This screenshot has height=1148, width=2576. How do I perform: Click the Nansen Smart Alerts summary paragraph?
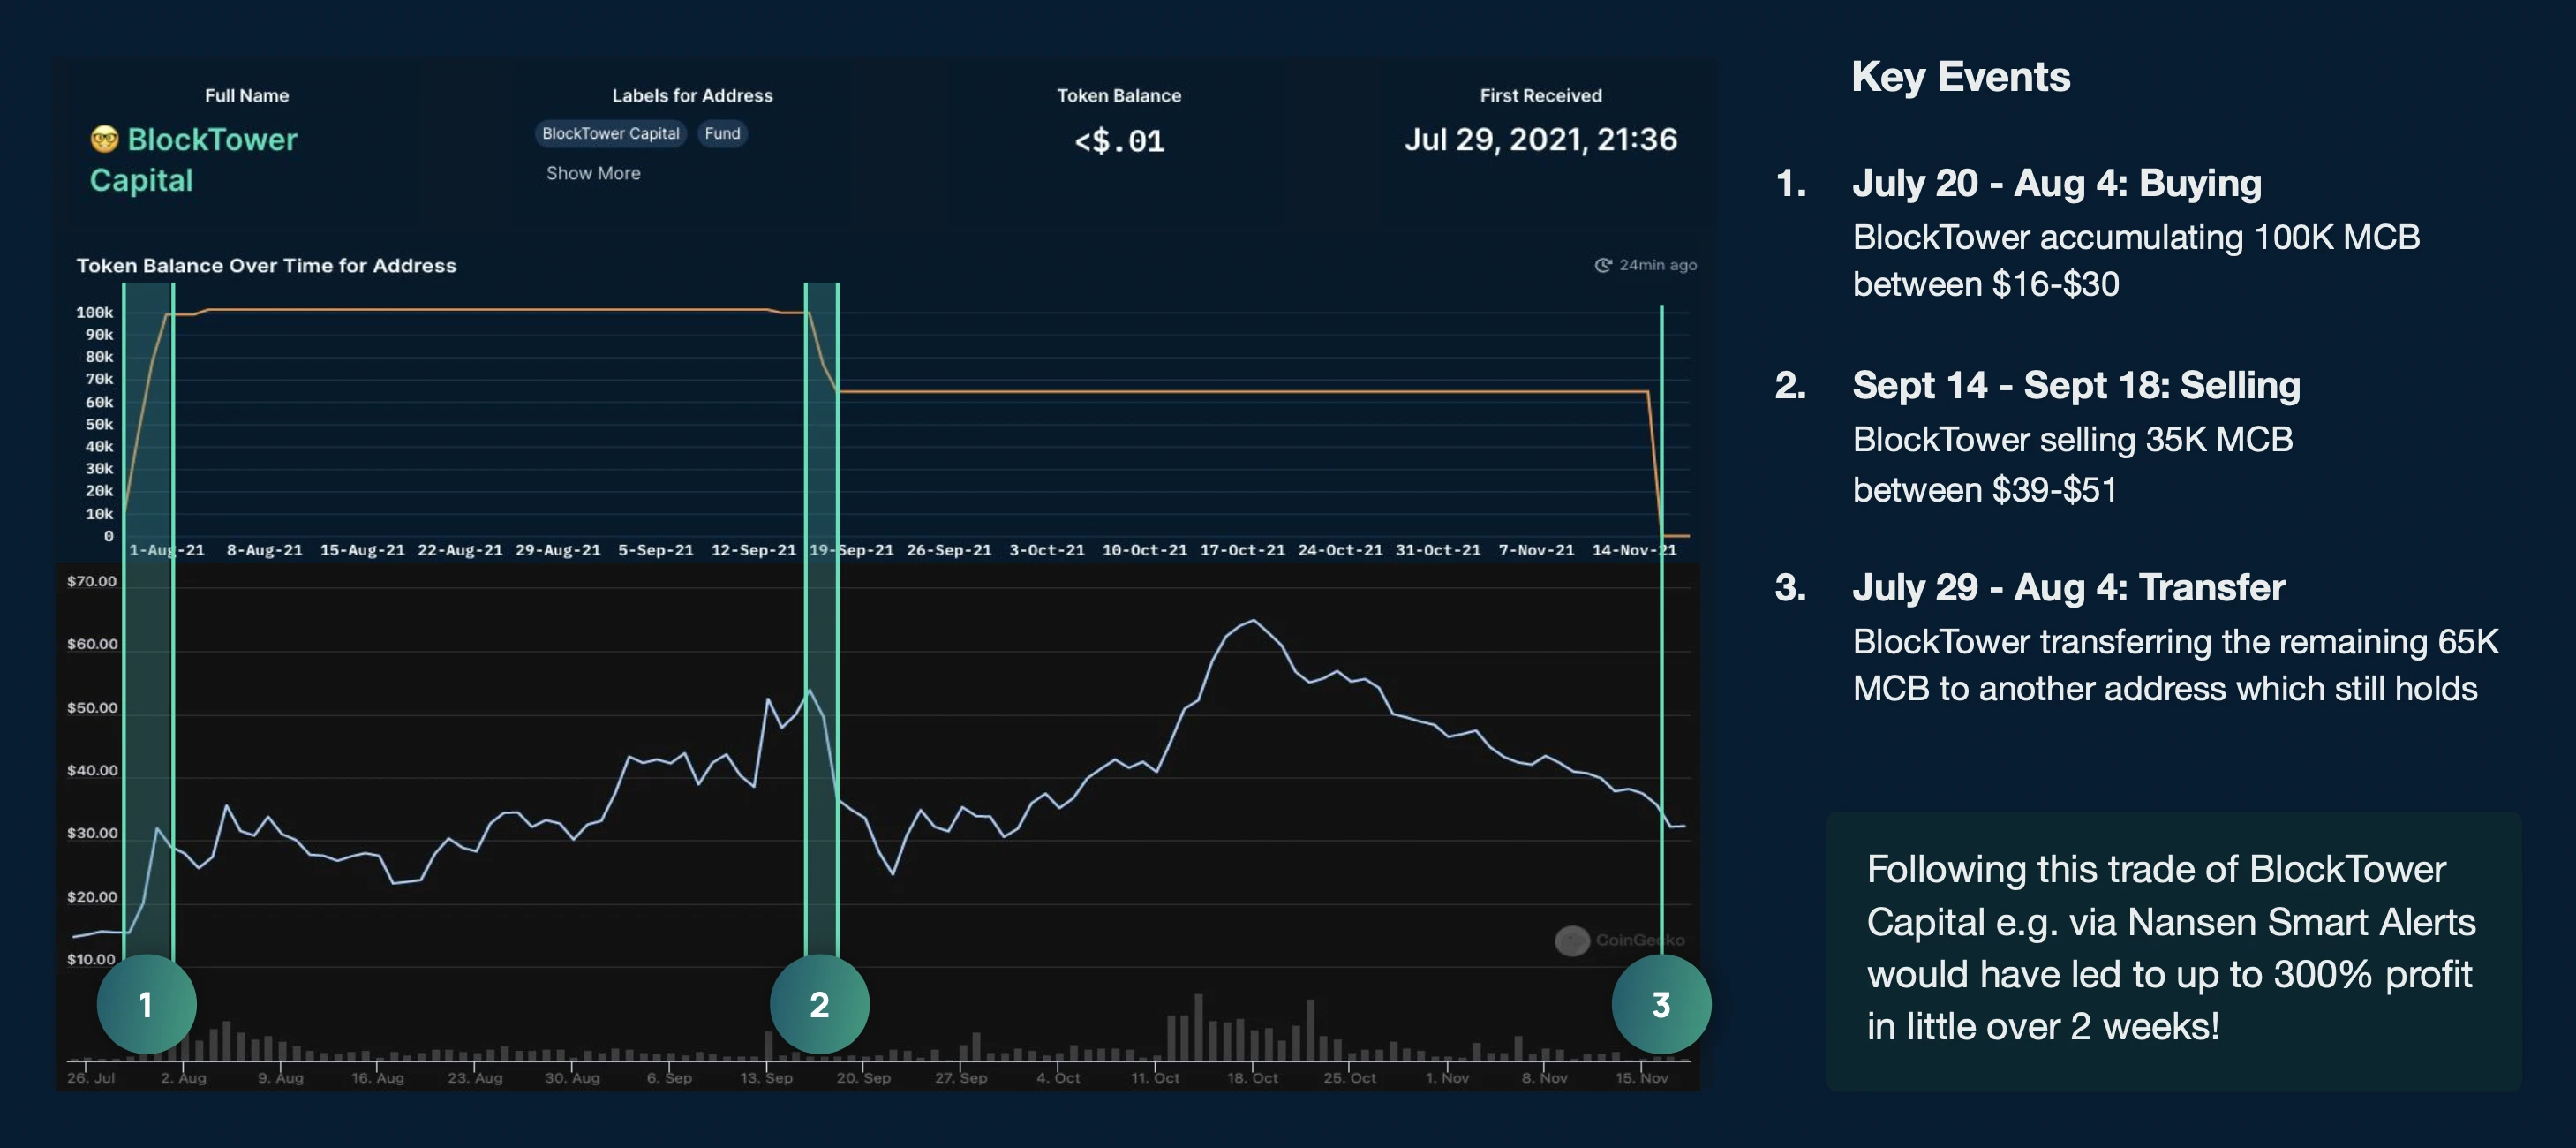pyautogui.click(x=2172, y=948)
